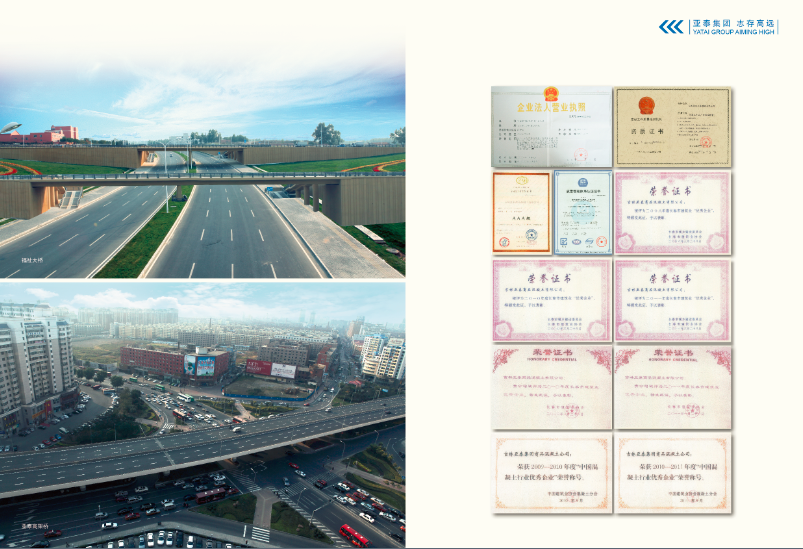Click the "YATAI GROUP AIMING HIGH" header text
Viewport: 803px width, 549px height.
733,32
